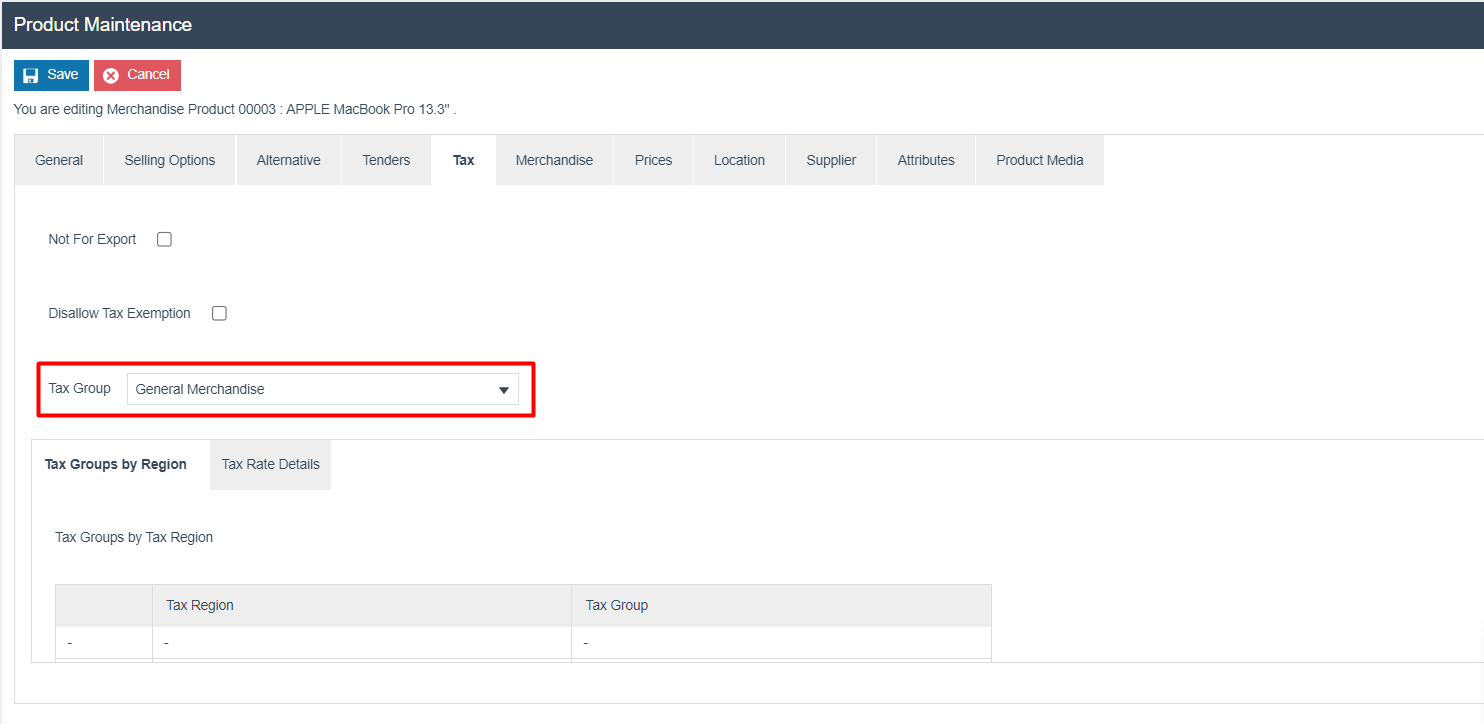
Task: Select the Tax Groups by Region sub-tab
Action: point(116,464)
